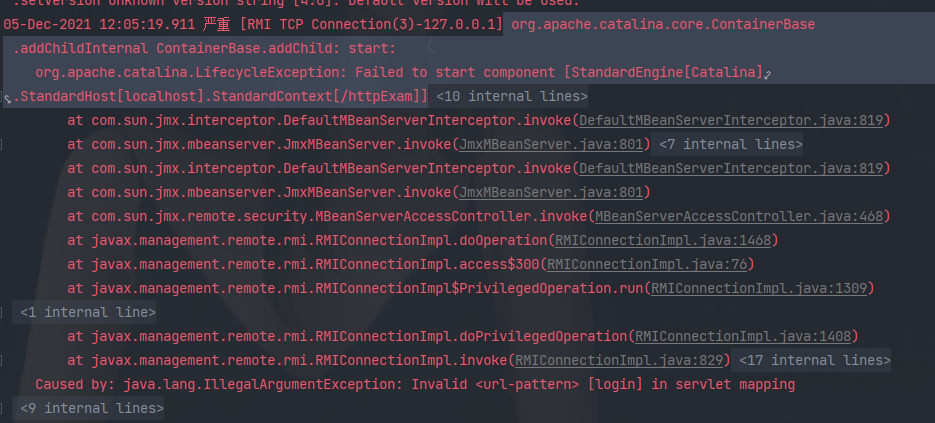Click gutter fold marker beside "<1 internal line>"
Image resolution: width=935 pixels, height=423 pixels.
5,313
